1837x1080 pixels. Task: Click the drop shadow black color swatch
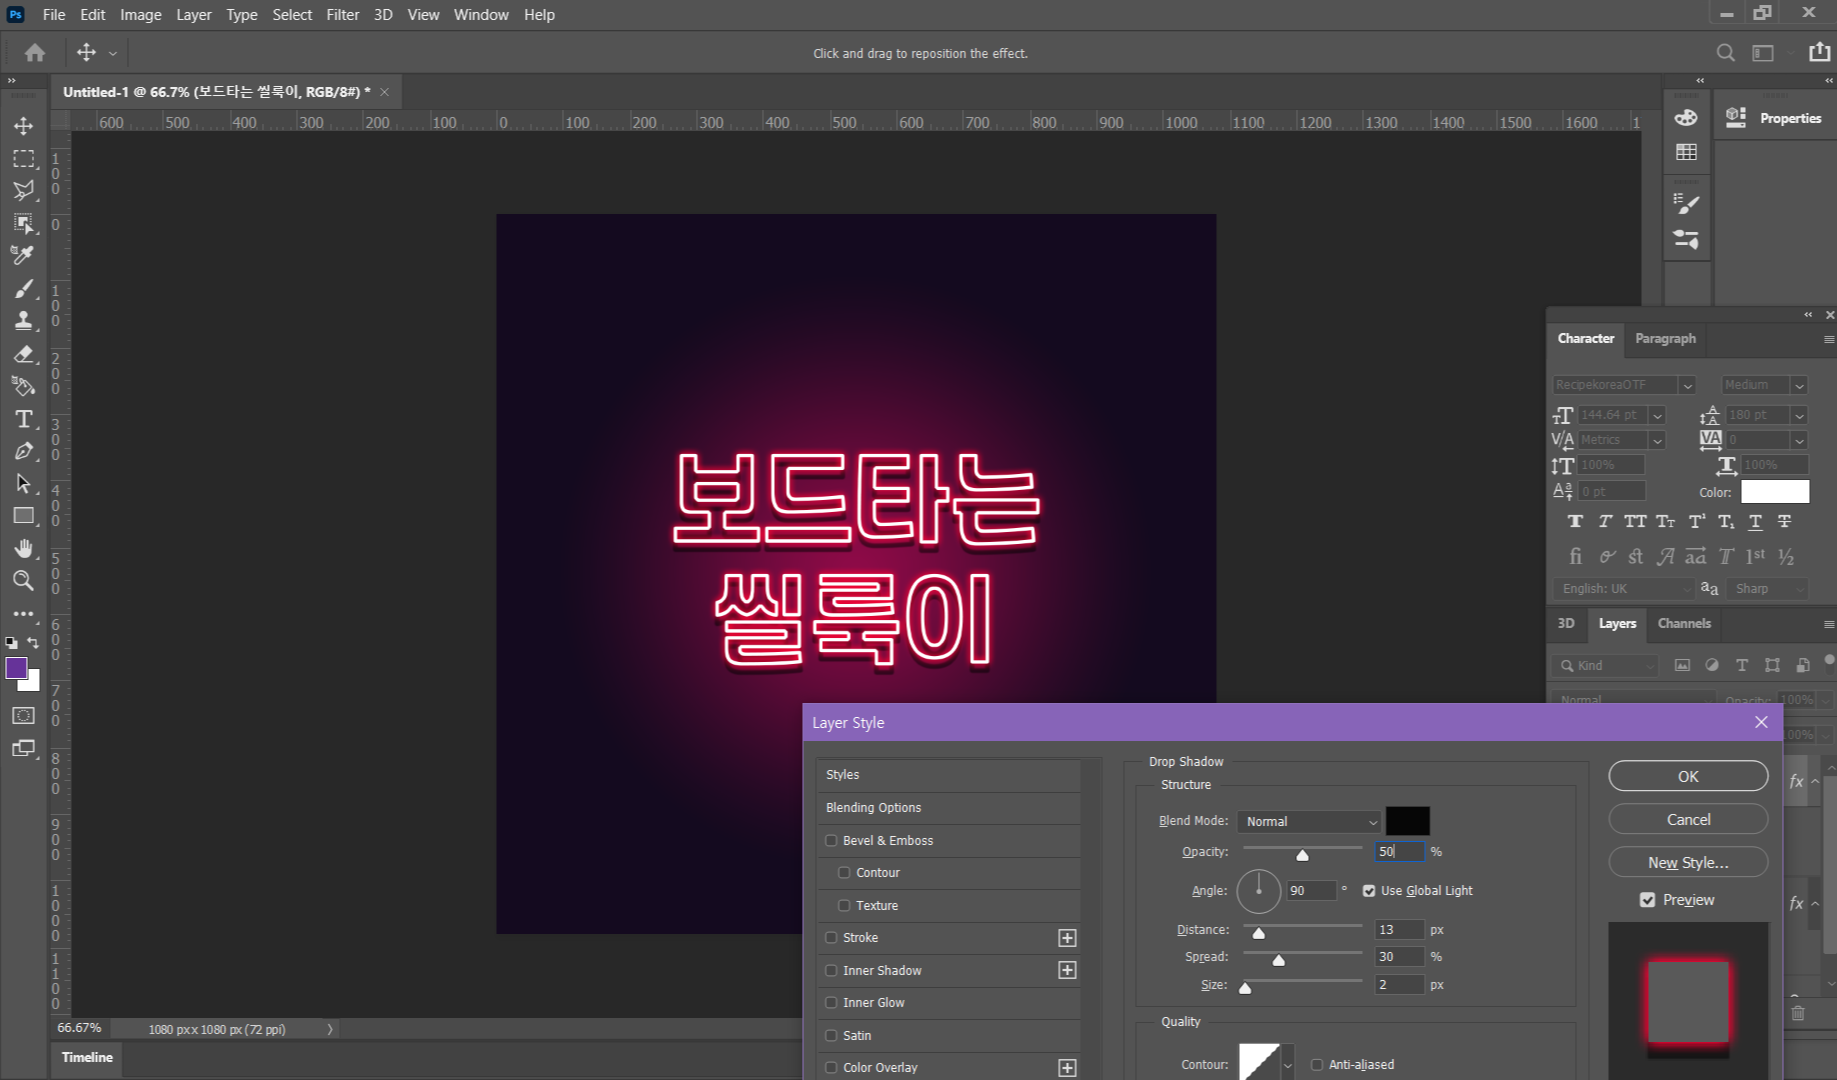click(x=1407, y=821)
